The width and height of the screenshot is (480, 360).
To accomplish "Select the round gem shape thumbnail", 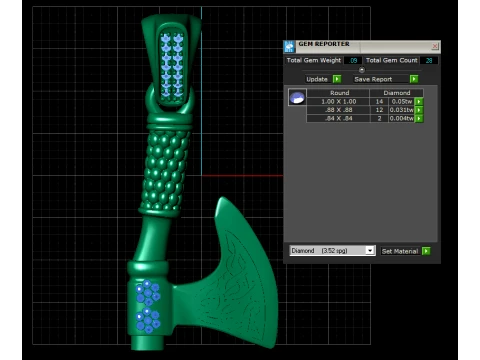I will tap(297, 98).
